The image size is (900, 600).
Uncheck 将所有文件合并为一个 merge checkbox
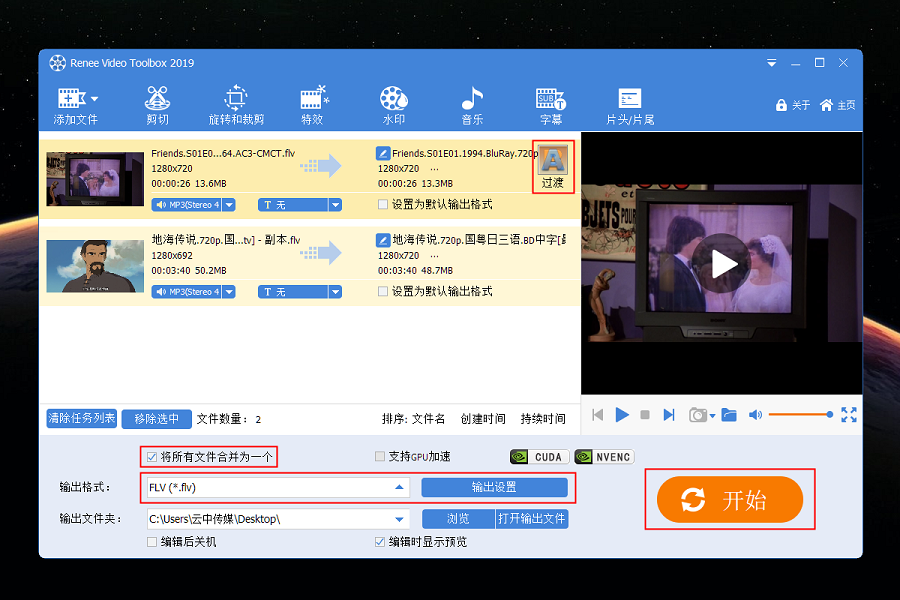pos(152,457)
